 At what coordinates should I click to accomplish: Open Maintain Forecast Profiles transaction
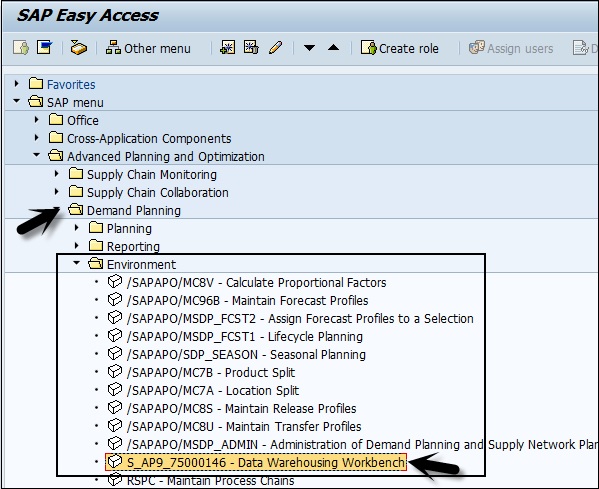[x=248, y=300]
